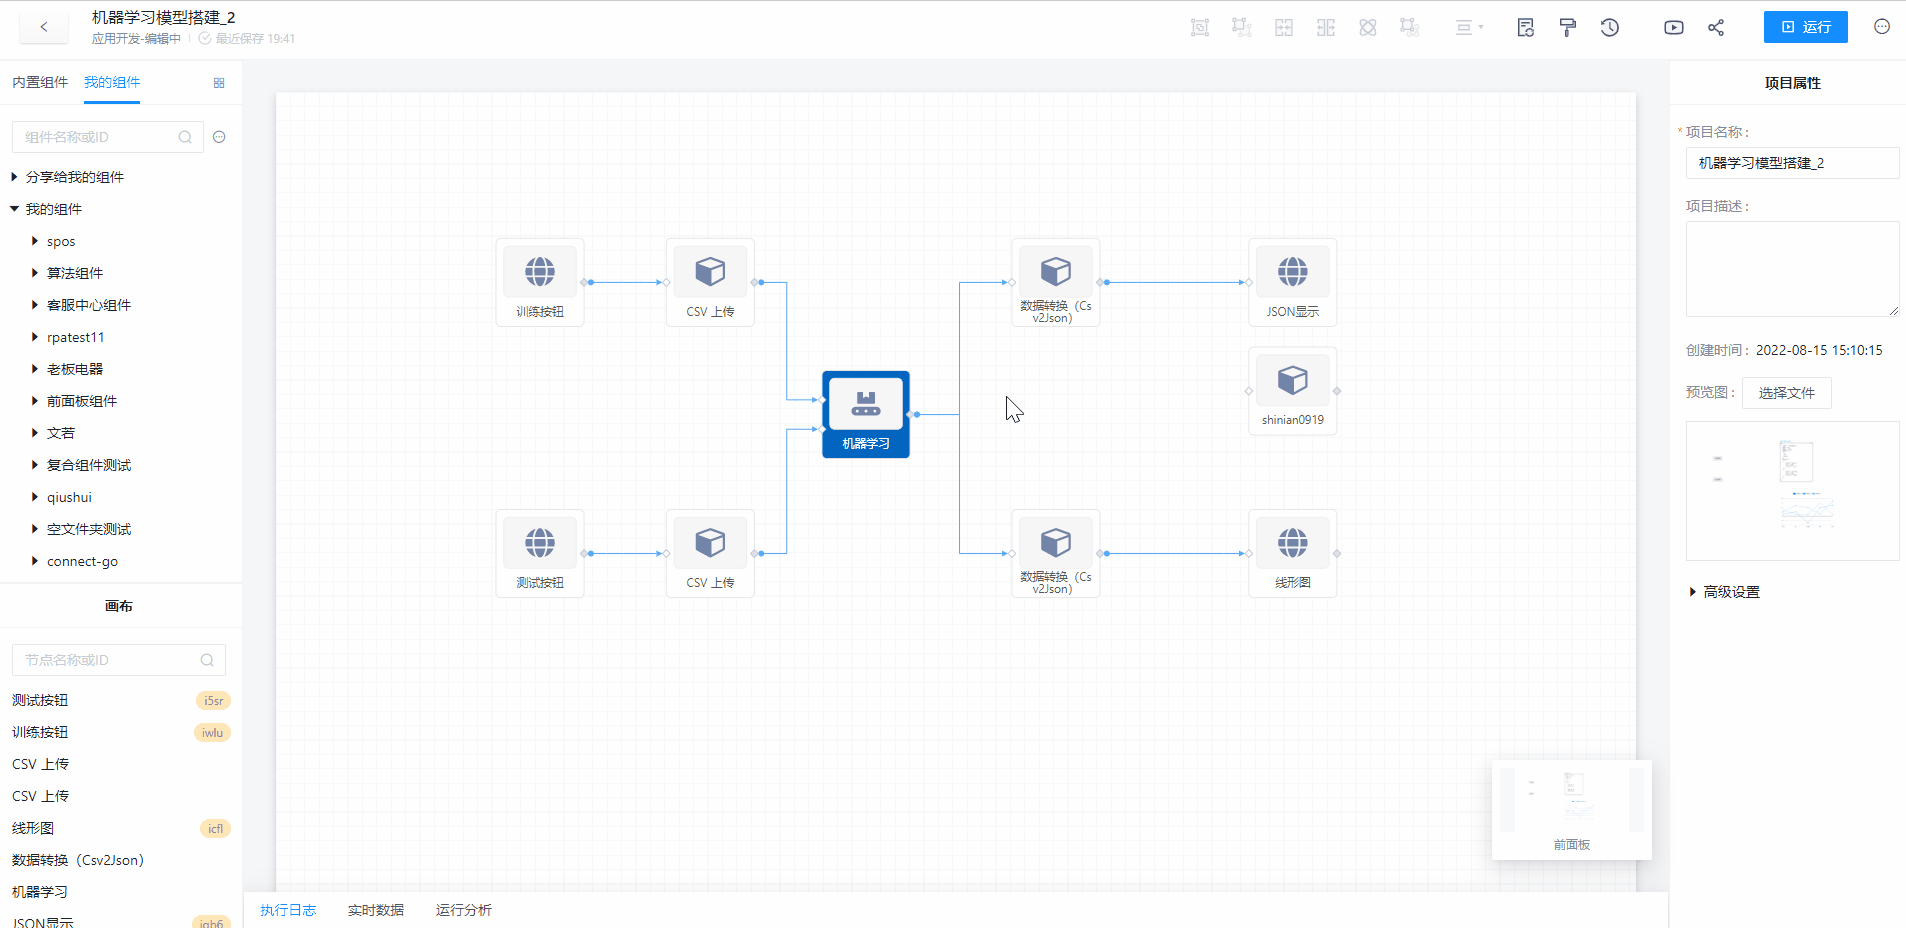The height and width of the screenshot is (928, 1906).
Task: Toggle the component grid view icon
Action: 219,83
